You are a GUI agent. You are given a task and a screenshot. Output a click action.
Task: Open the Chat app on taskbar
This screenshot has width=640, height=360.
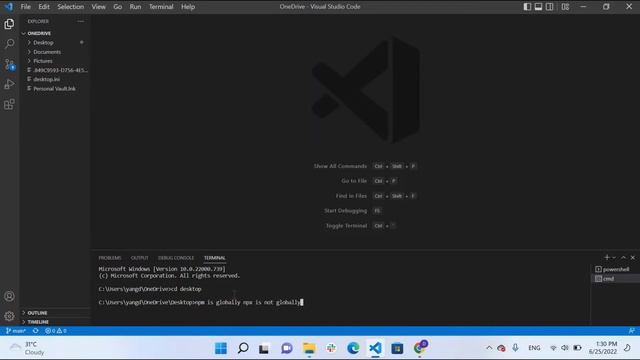(x=287, y=348)
